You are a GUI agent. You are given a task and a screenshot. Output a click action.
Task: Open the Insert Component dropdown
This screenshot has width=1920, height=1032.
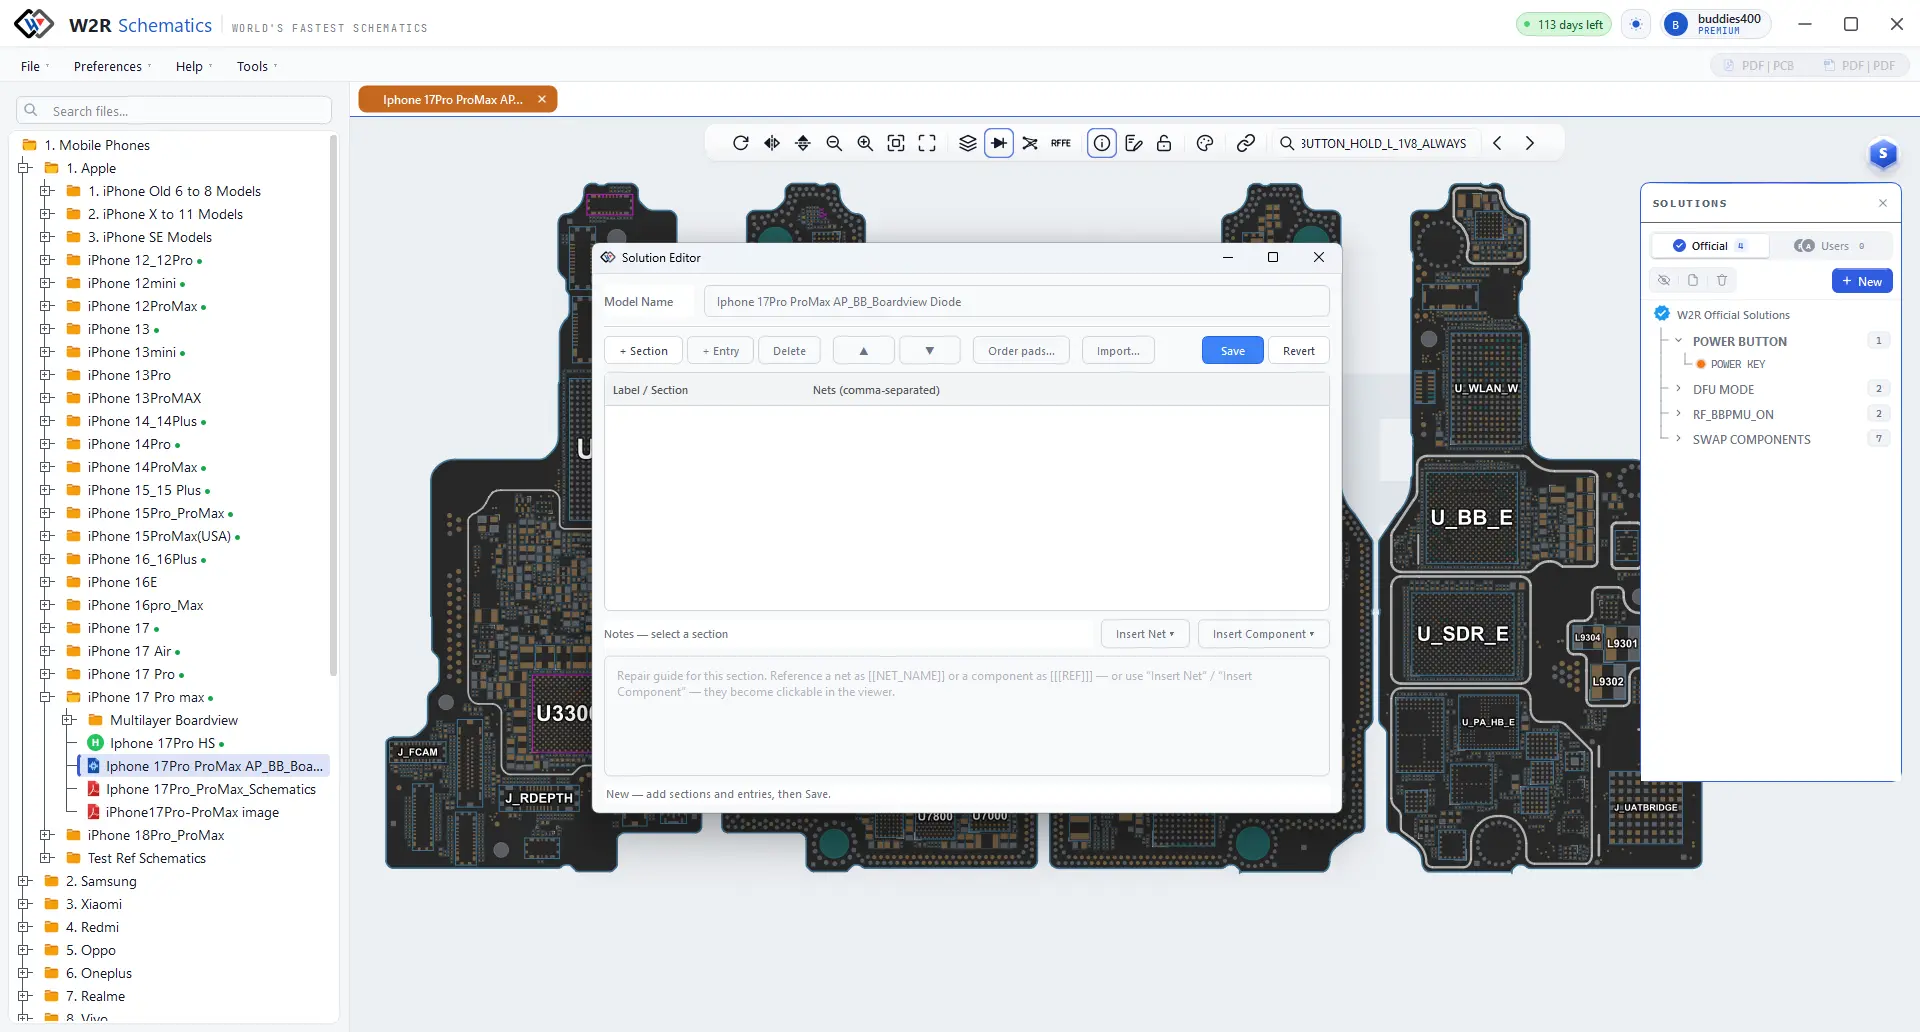point(1263,634)
